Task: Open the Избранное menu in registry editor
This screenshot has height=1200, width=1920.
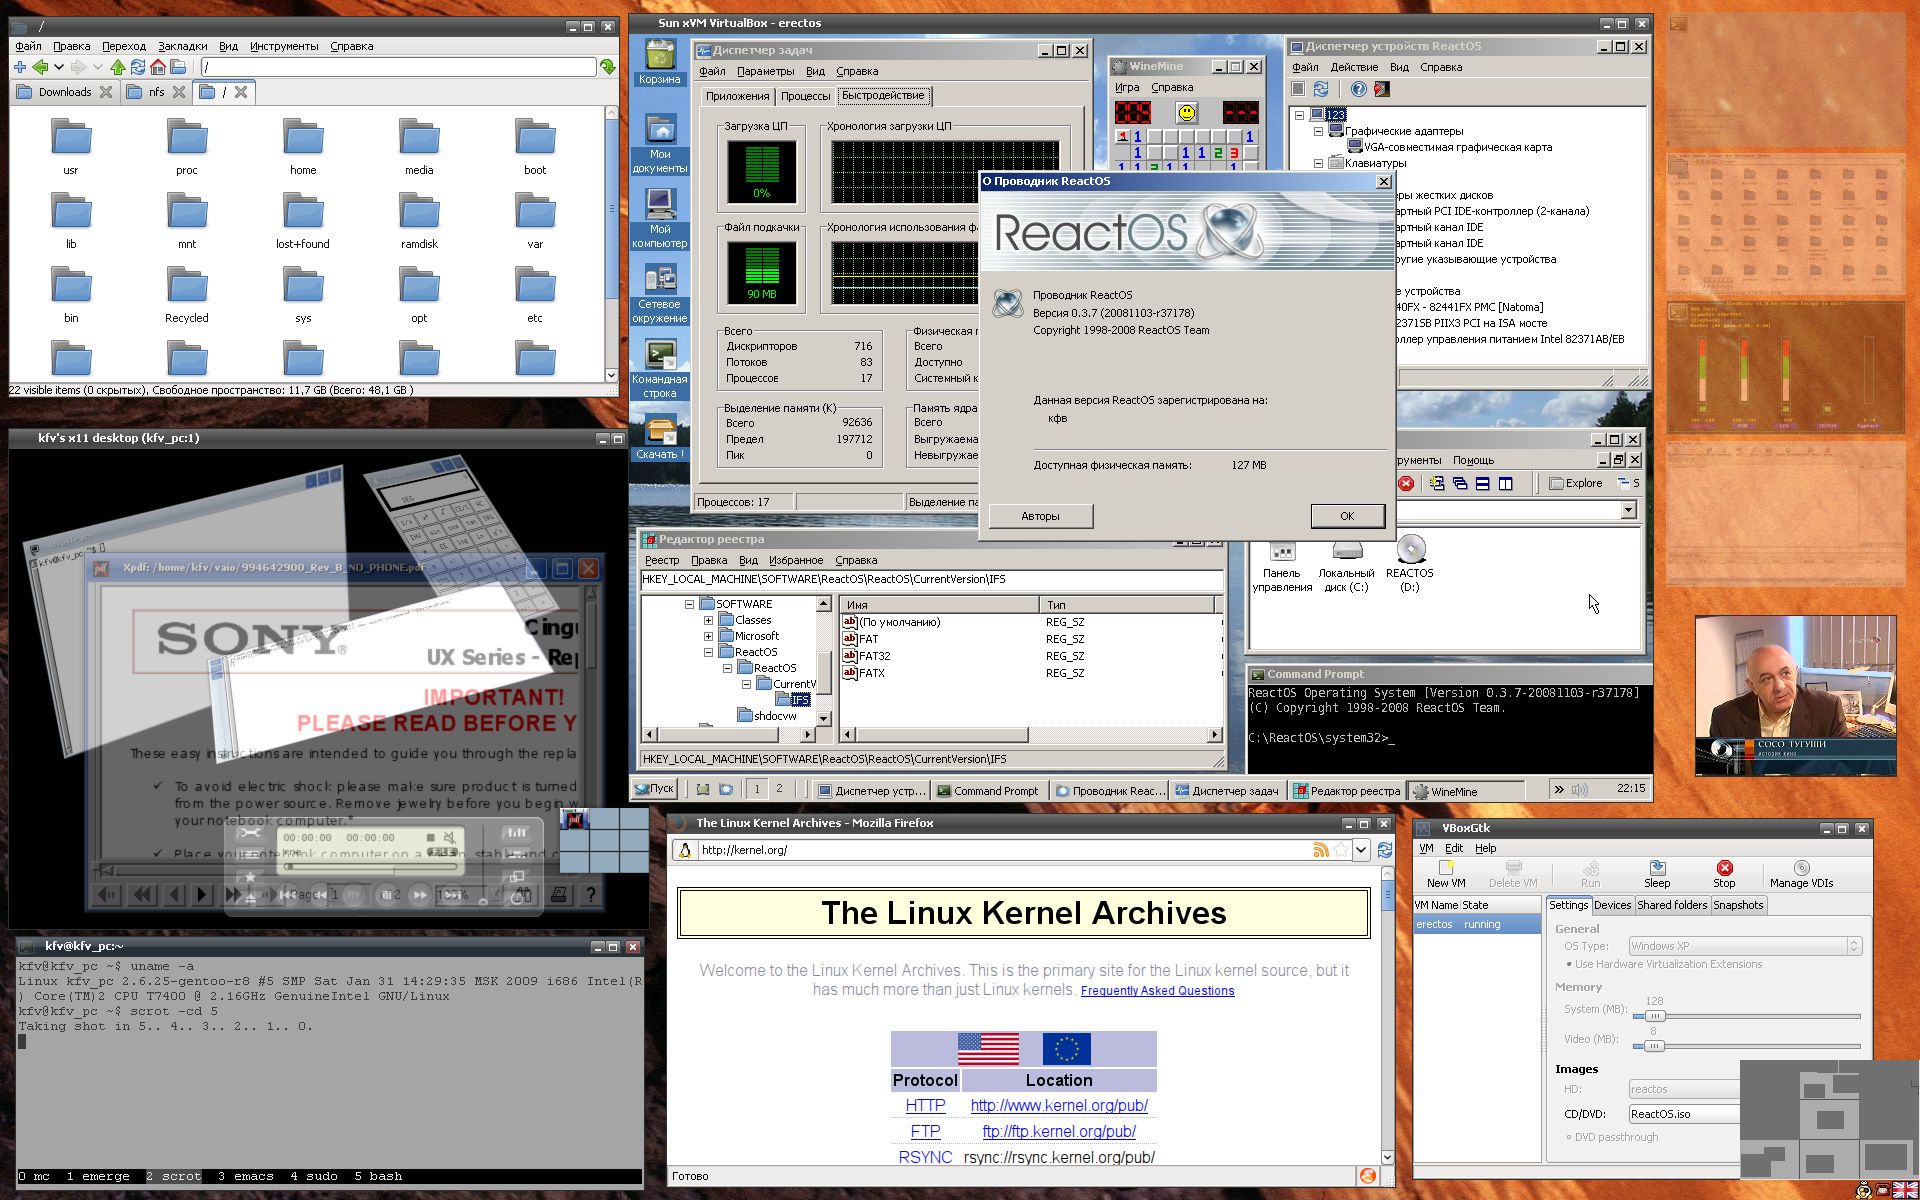Action: (796, 560)
